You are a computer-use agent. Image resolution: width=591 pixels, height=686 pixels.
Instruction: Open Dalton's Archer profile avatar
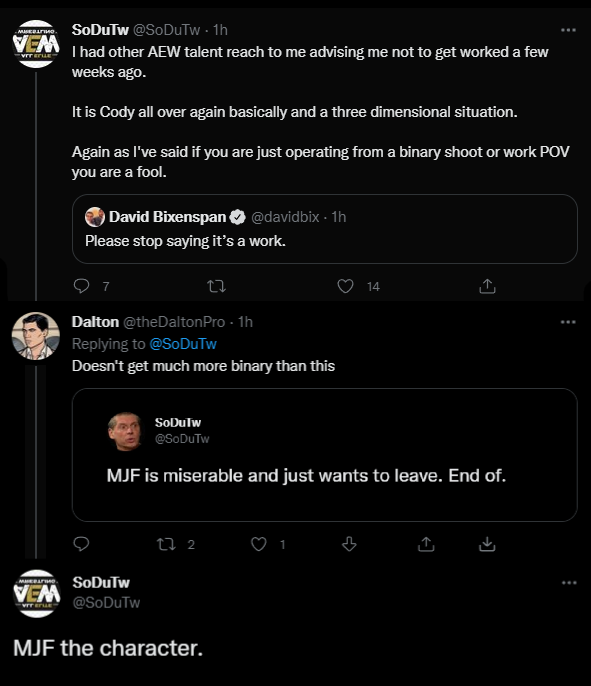click(x=35, y=336)
